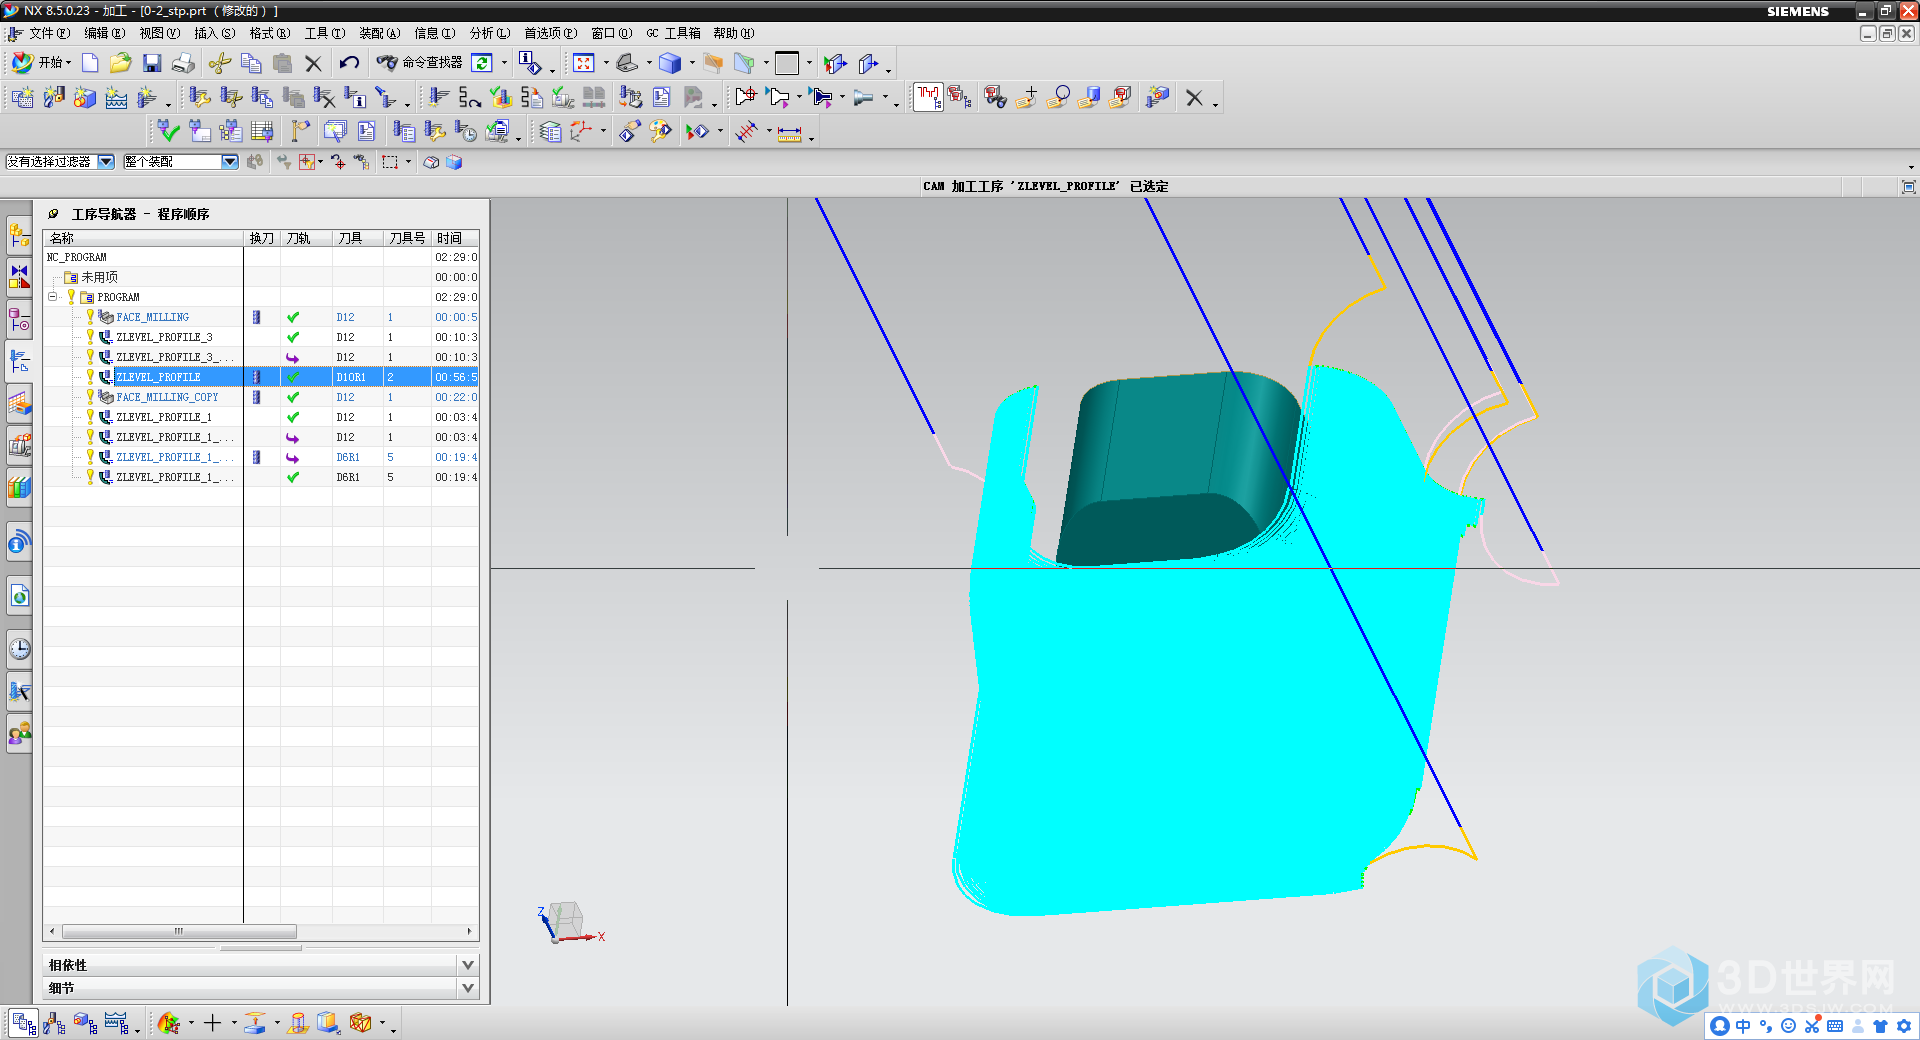Click the XYZ orientation triad cube

[566, 921]
